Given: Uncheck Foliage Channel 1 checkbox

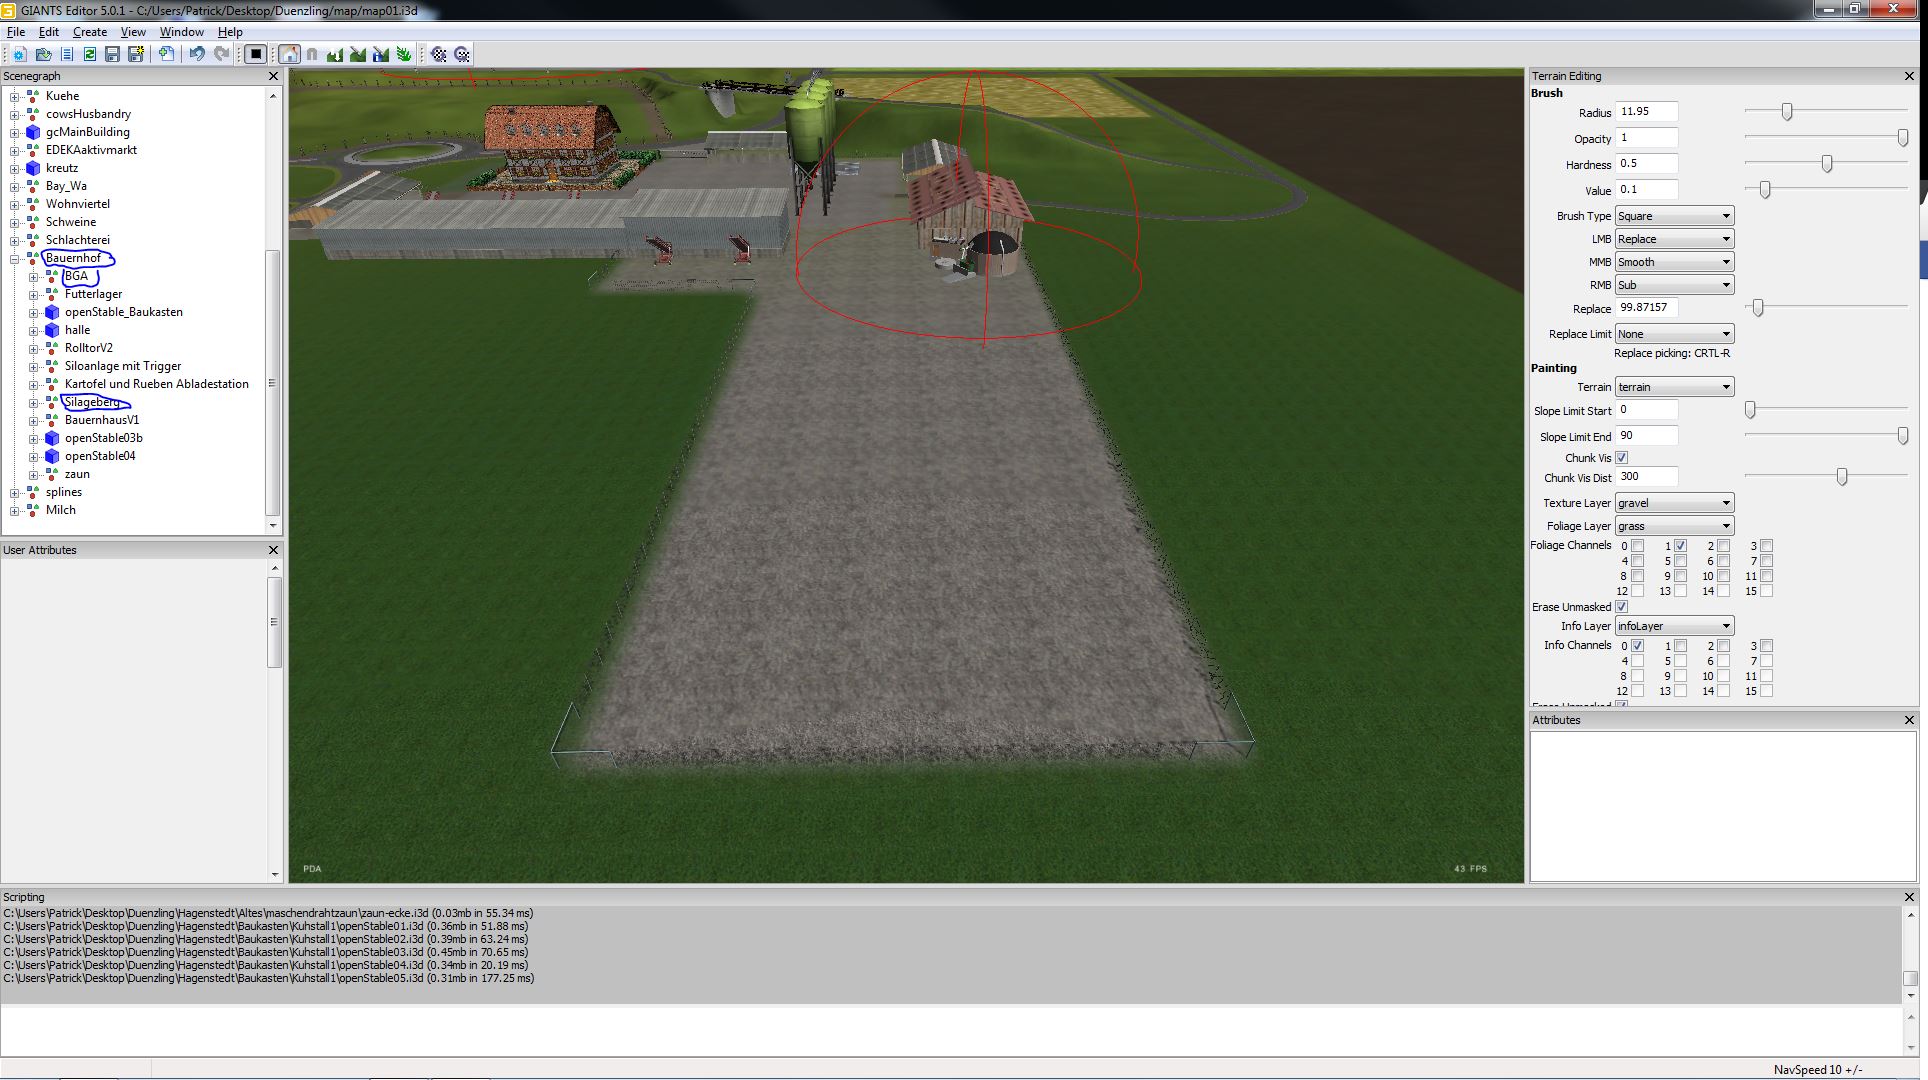Looking at the screenshot, I should [x=1680, y=546].
